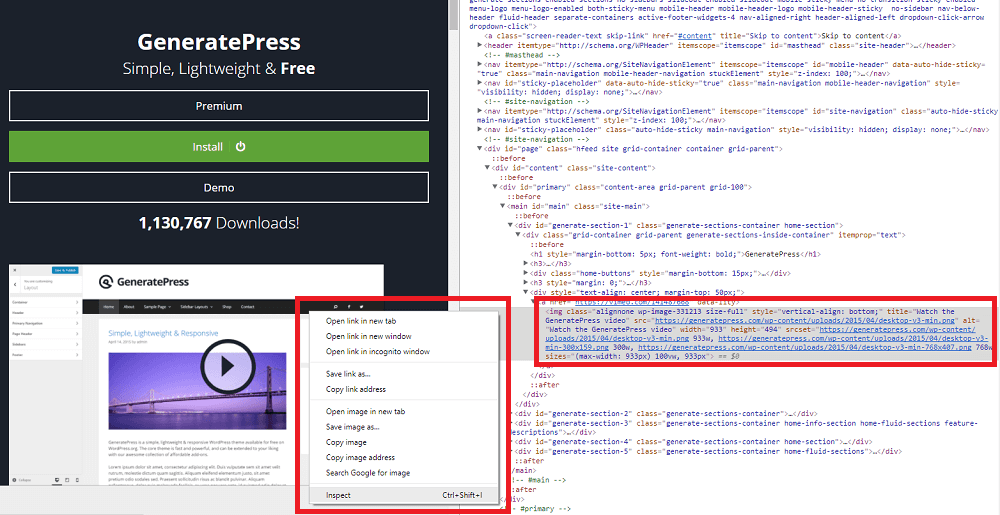This screenshot has height=515, width=1000.
Task: Click the page vertical scrollbar thumb
Action: coord(453,15)
